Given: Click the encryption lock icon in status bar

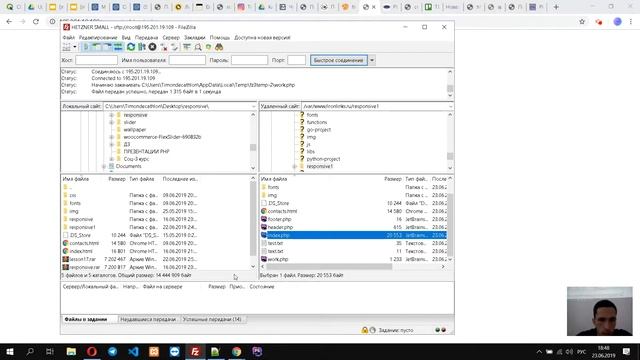Looking at the screenshot, I should coord(364,330).
